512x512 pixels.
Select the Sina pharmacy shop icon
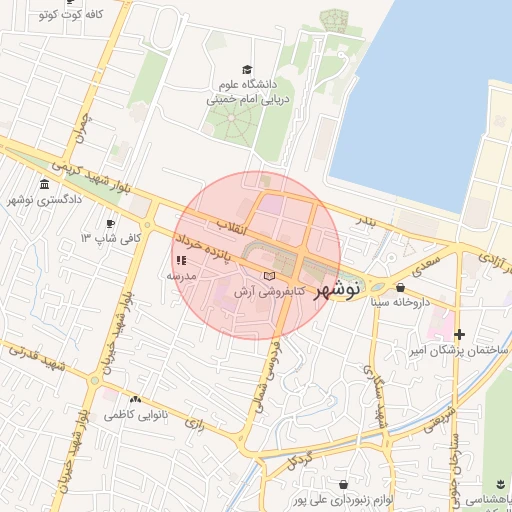tap(400, 287)
